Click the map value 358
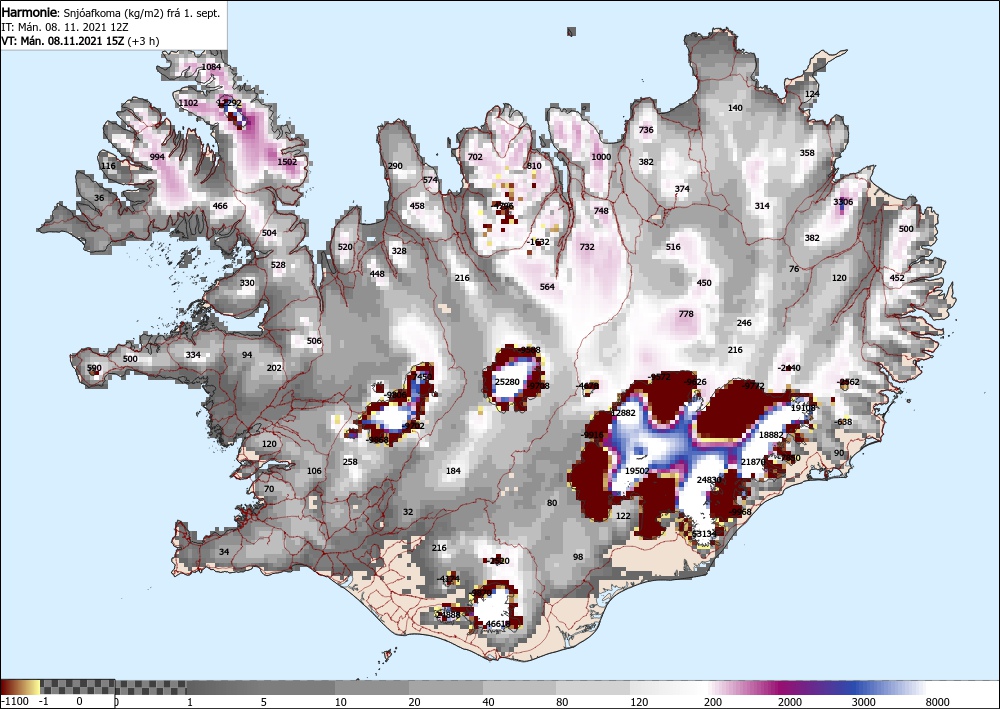Screen dimensions: 1000x709 pos(807,153)
